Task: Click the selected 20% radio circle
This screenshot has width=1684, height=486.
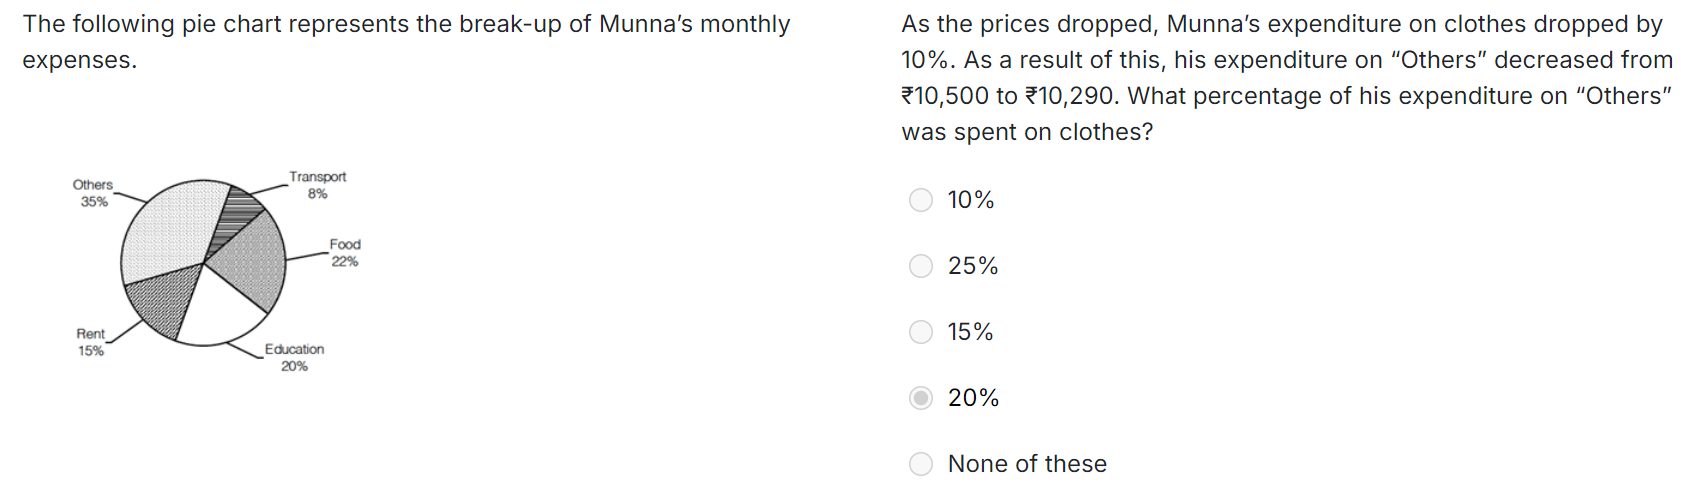Action: [921, 398]
